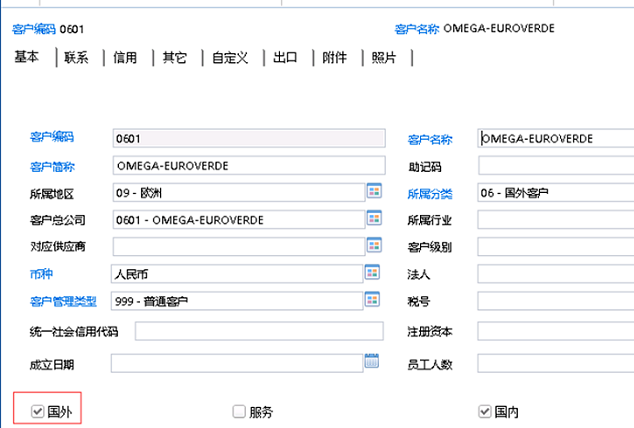Viewport: 634px width, 428px height.
Task: Click the empty 成立日期 field
Action: coord(237,363)
